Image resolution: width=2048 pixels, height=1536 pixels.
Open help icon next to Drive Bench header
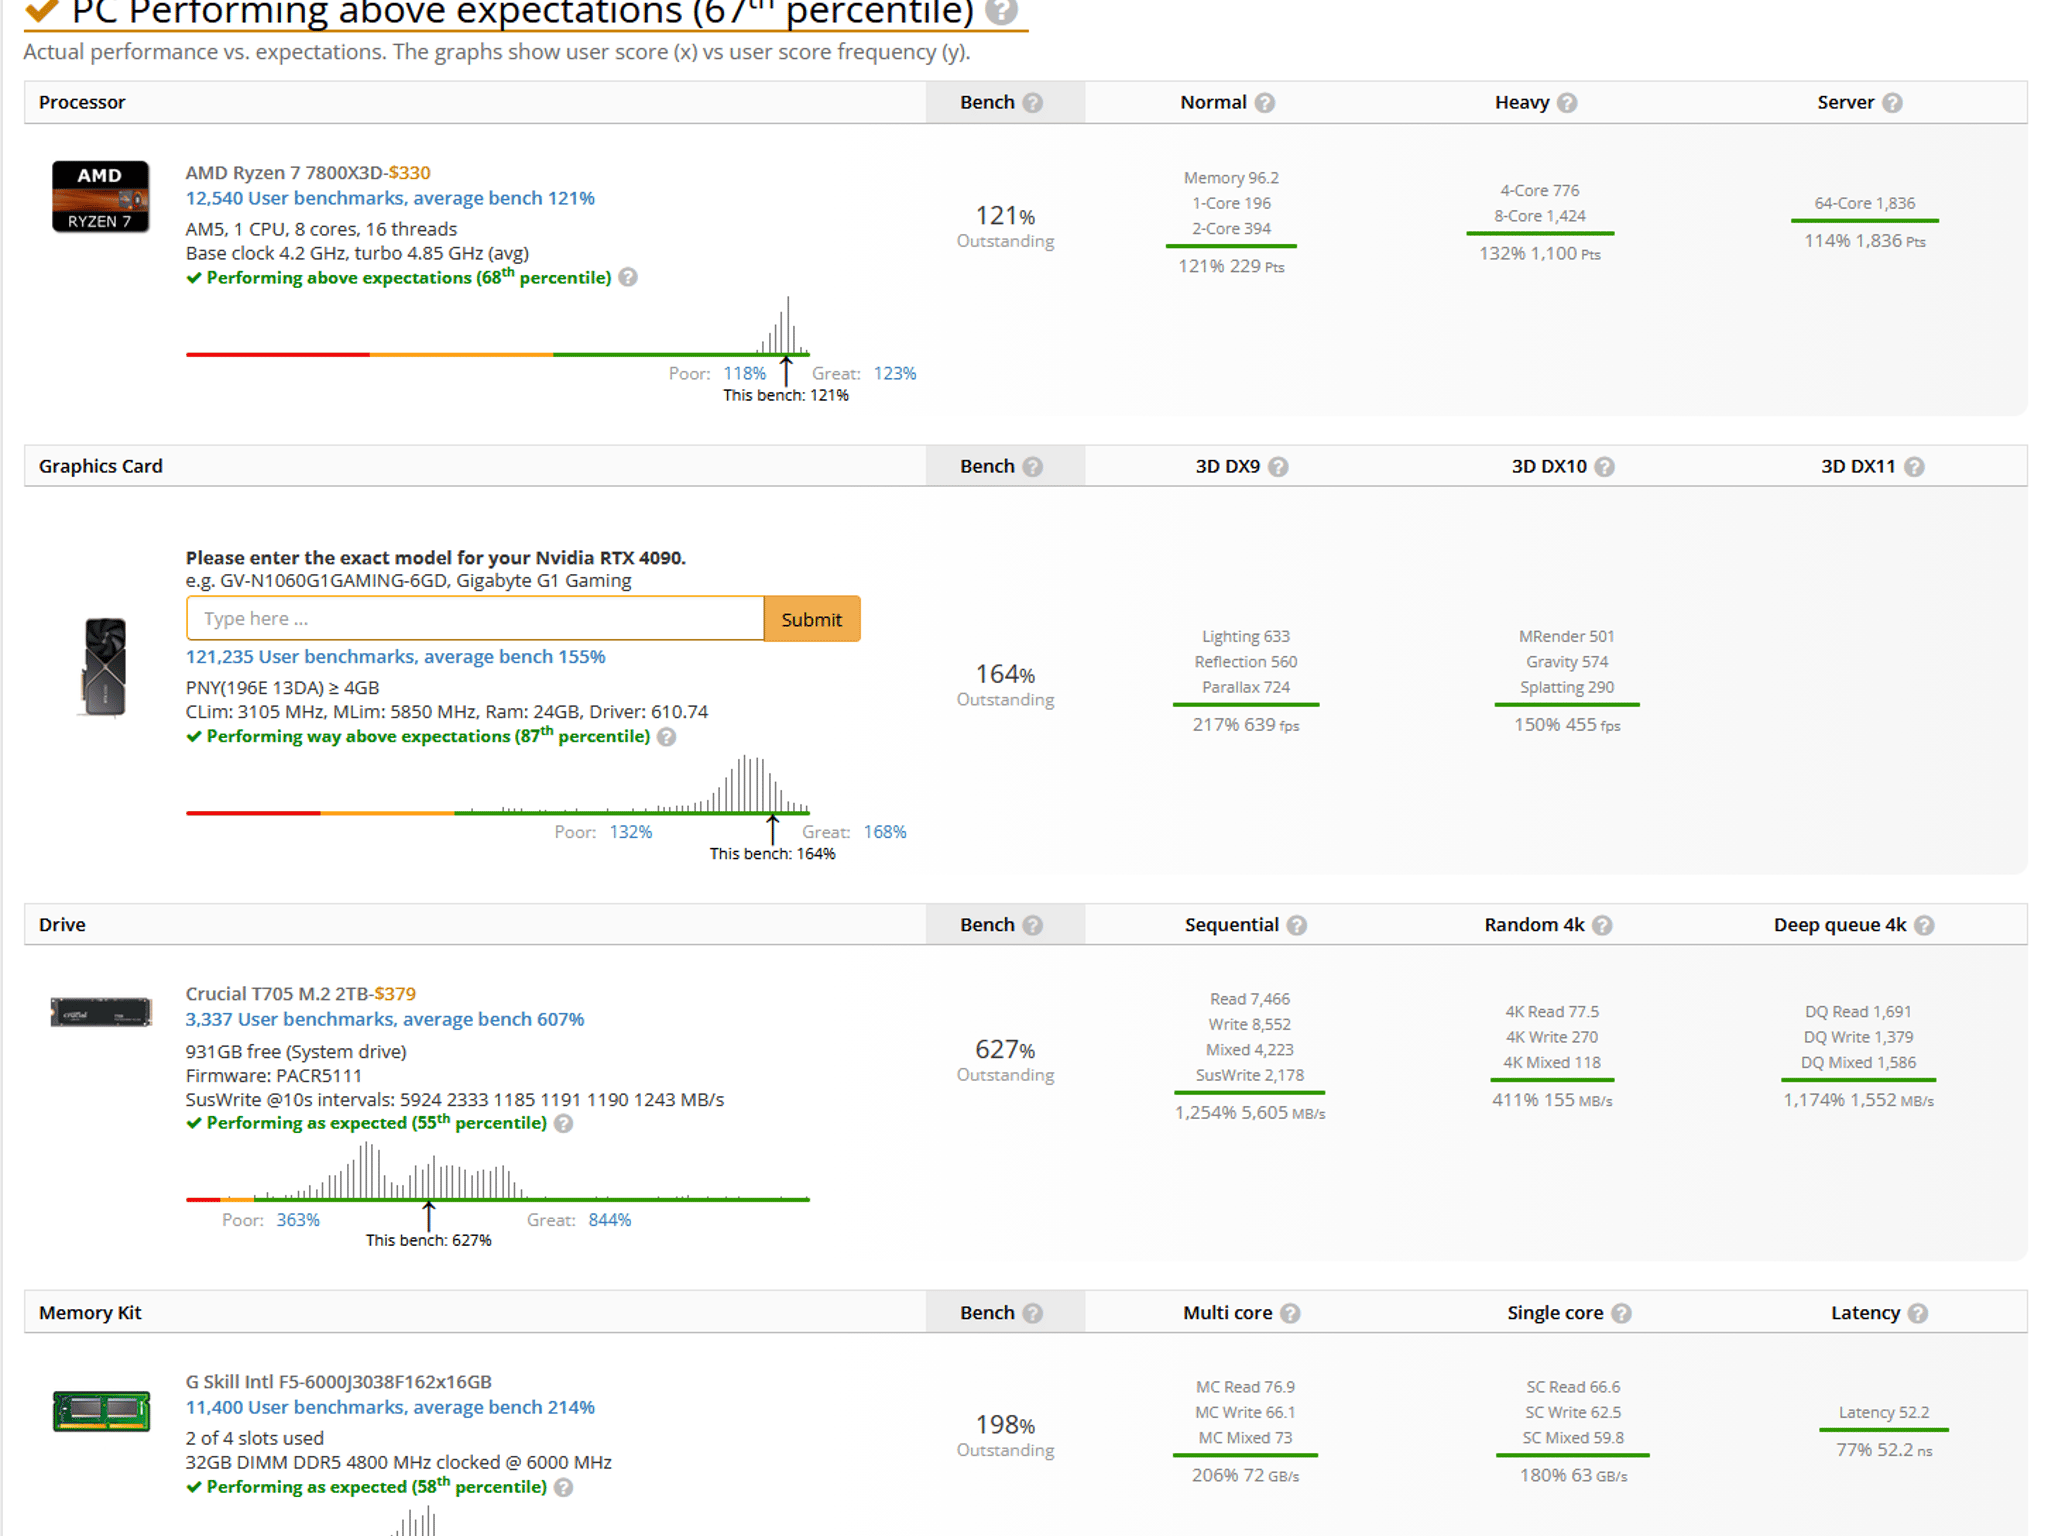point(1033,925)
